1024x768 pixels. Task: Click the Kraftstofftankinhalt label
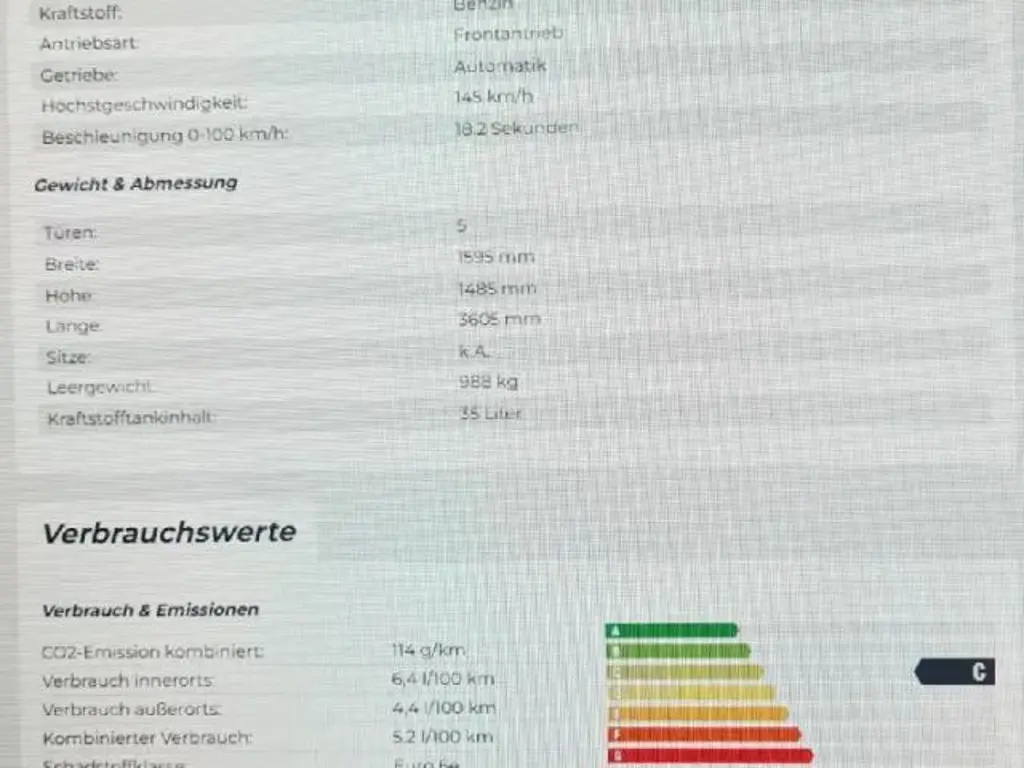click(130, 419)
